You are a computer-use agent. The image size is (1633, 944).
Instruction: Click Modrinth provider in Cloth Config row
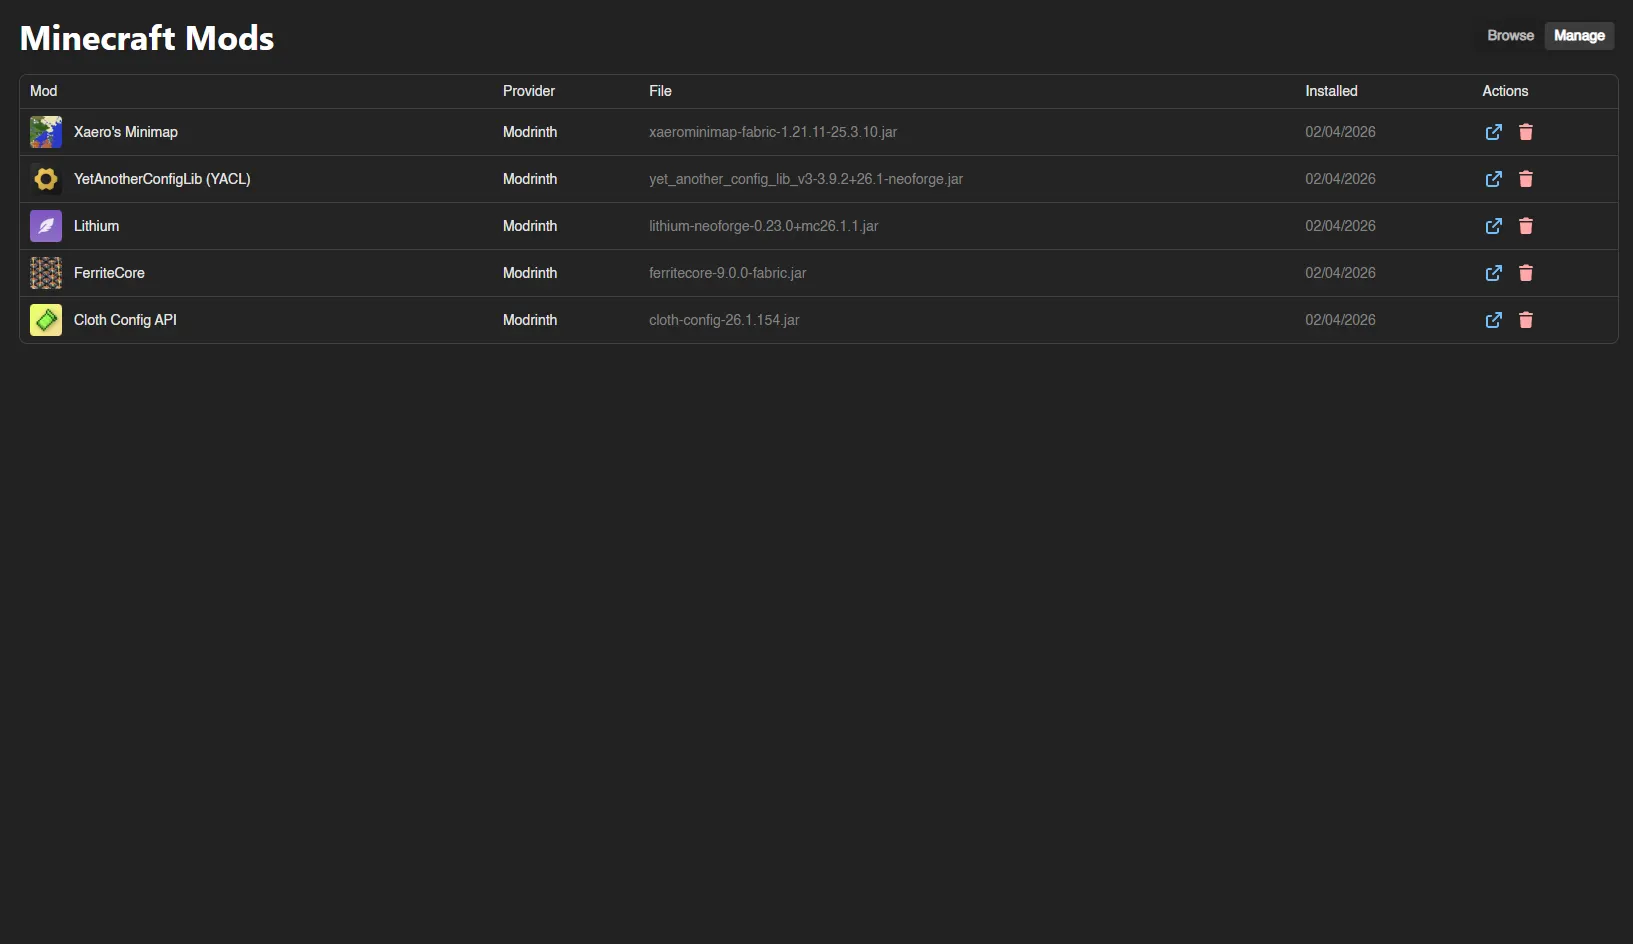(530, 320)
